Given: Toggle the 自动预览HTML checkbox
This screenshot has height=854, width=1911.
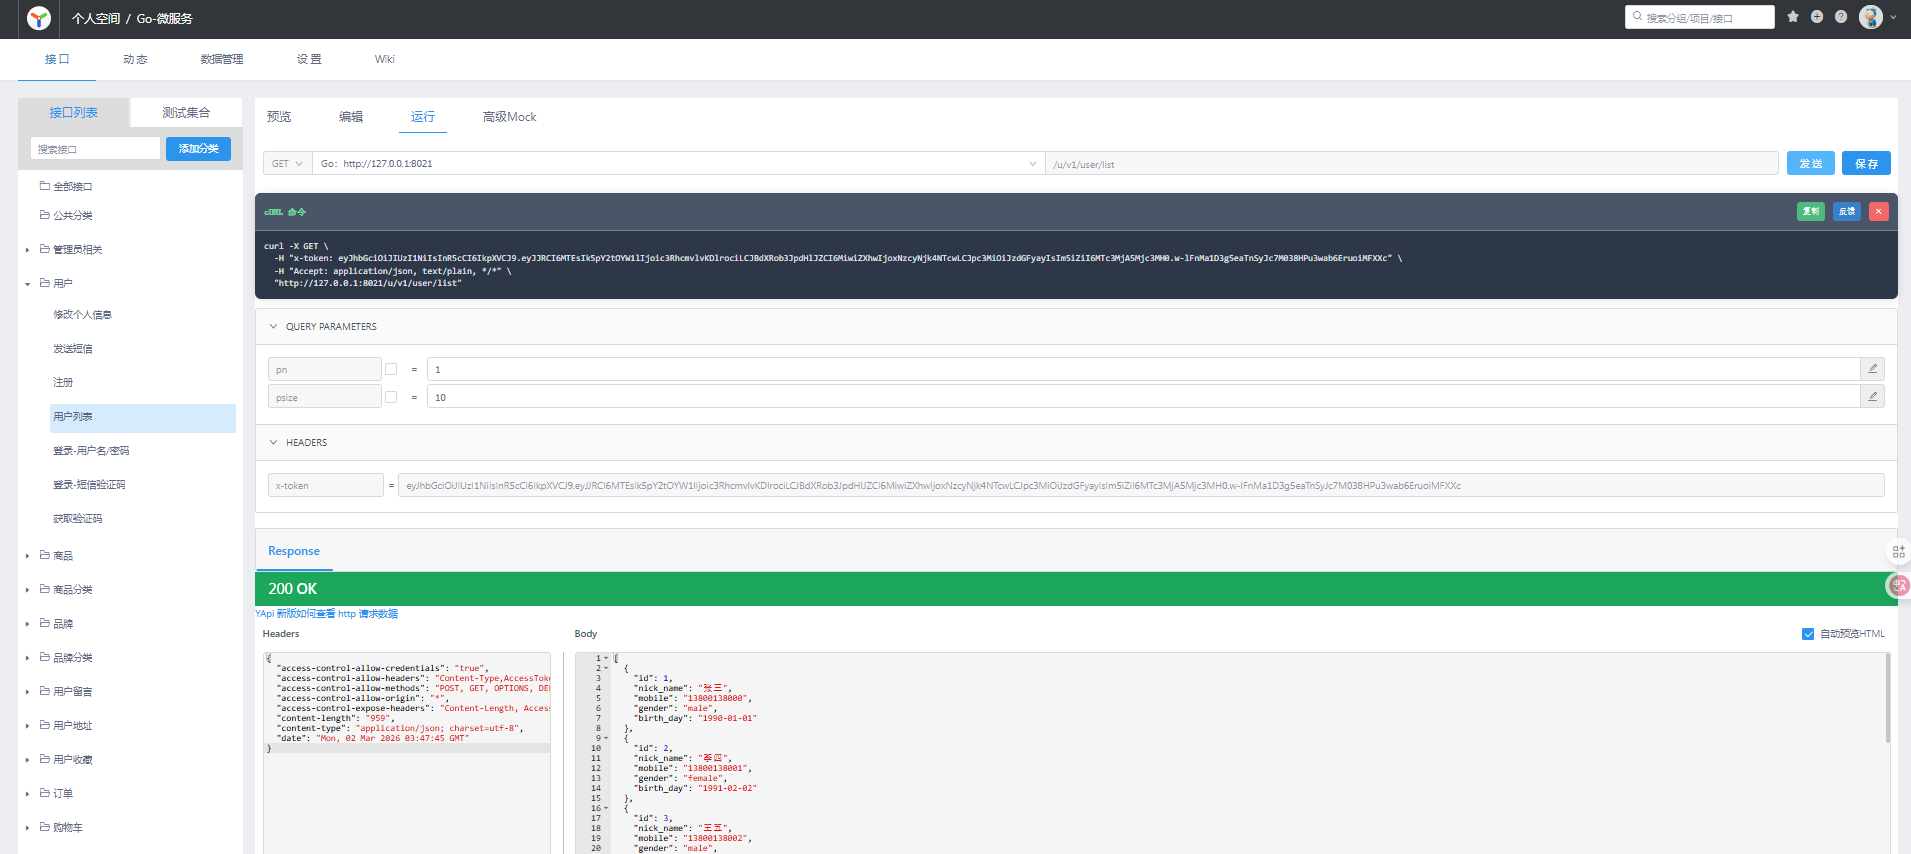Looking at the screenshot, I should coord(1808,634).
